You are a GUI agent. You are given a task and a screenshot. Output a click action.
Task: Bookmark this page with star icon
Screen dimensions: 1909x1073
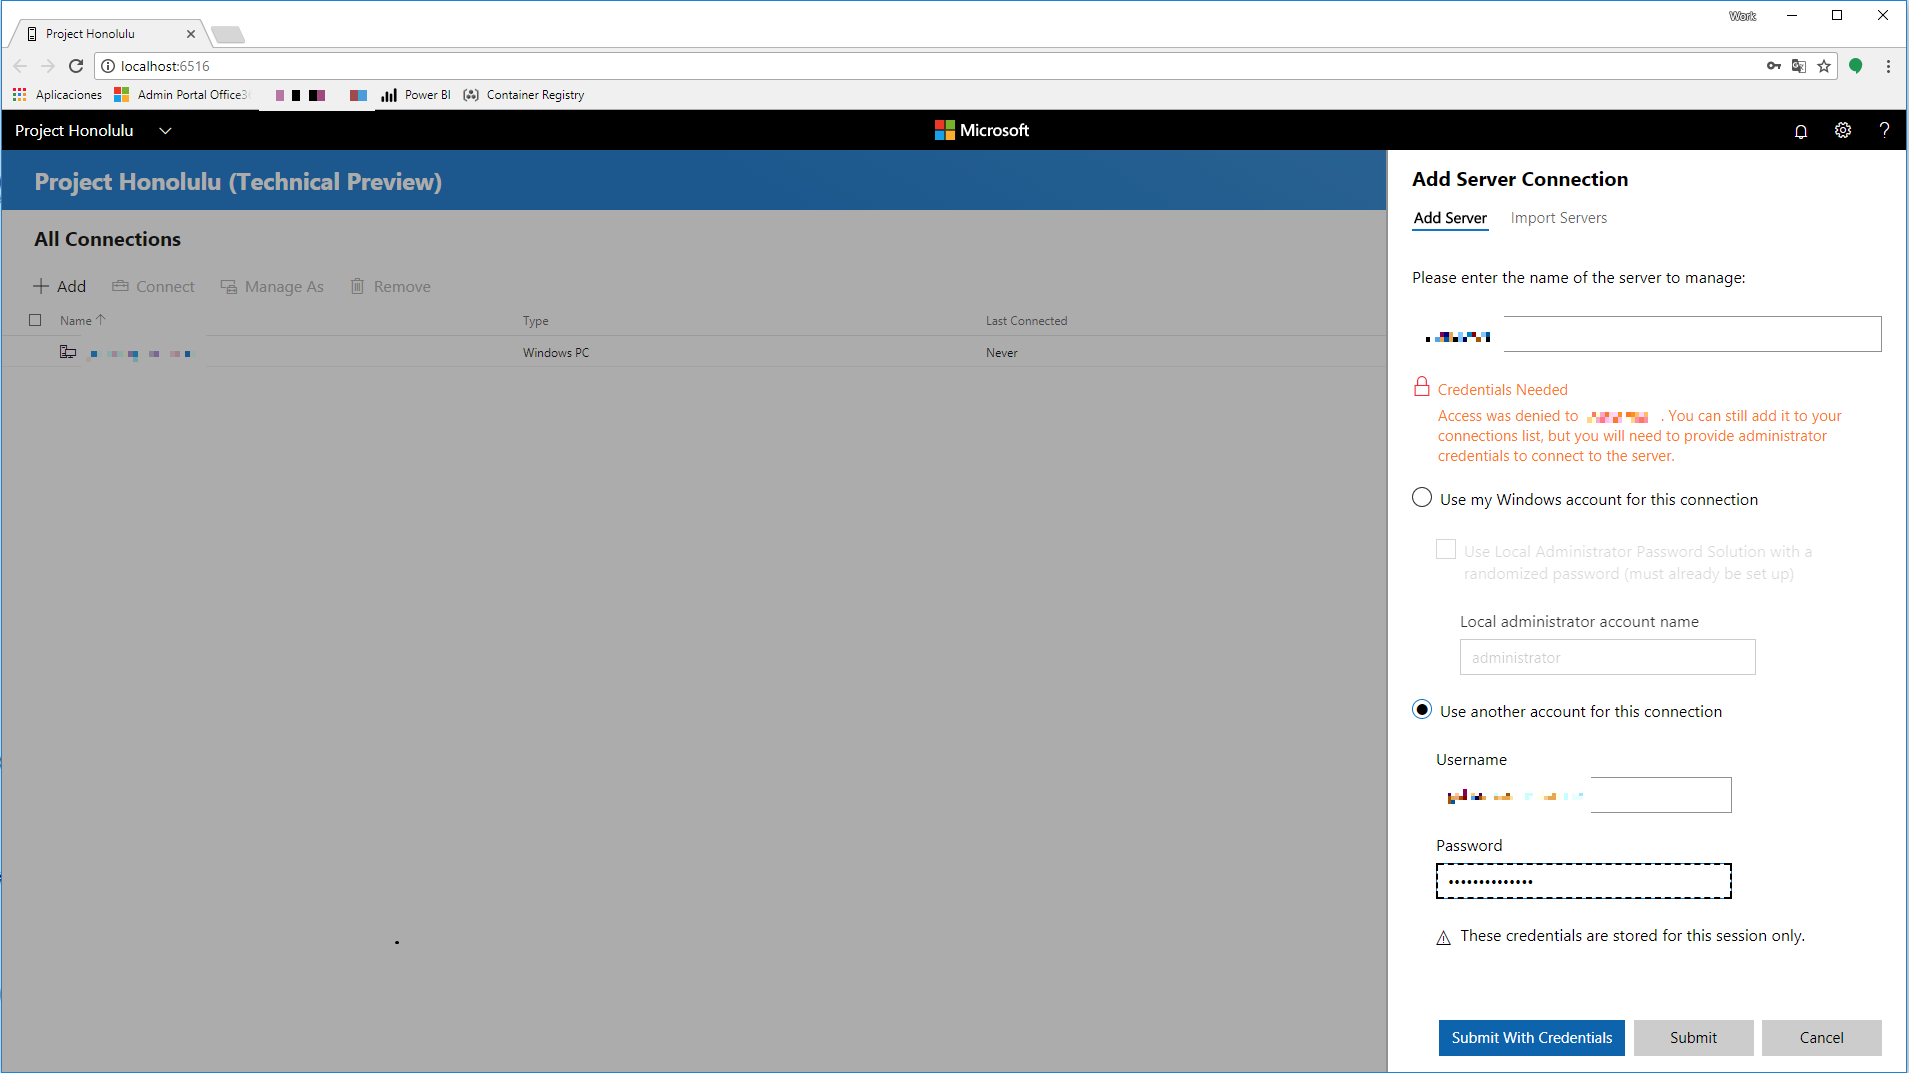coord(1824,66)
